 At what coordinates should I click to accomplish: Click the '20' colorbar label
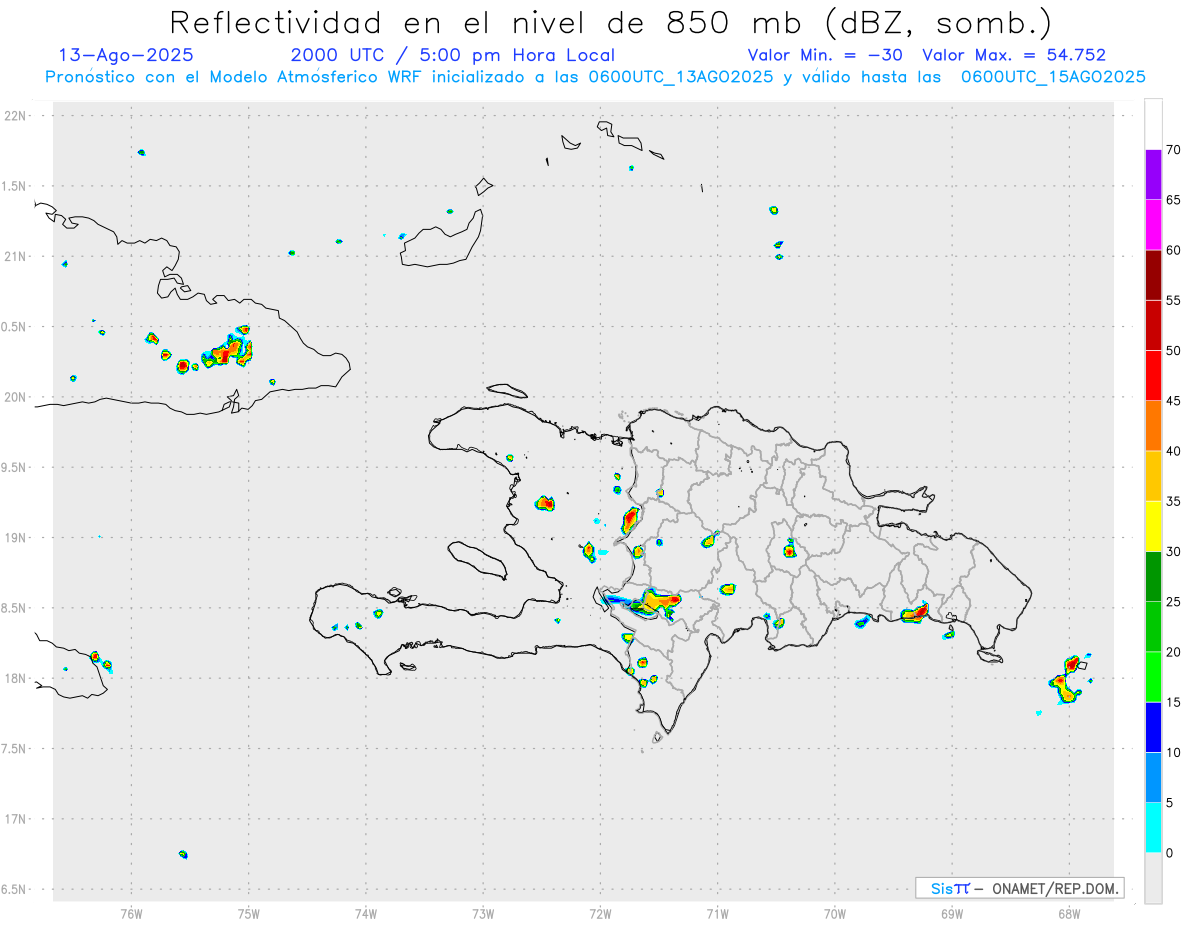tap(1173, 652)
